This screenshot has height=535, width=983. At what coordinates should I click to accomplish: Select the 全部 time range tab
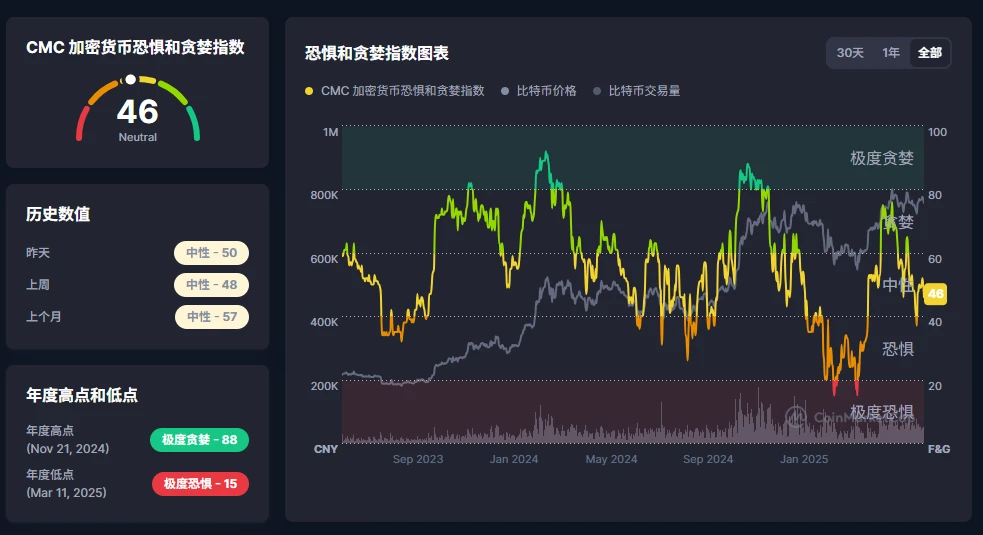[x=930, y=53]
